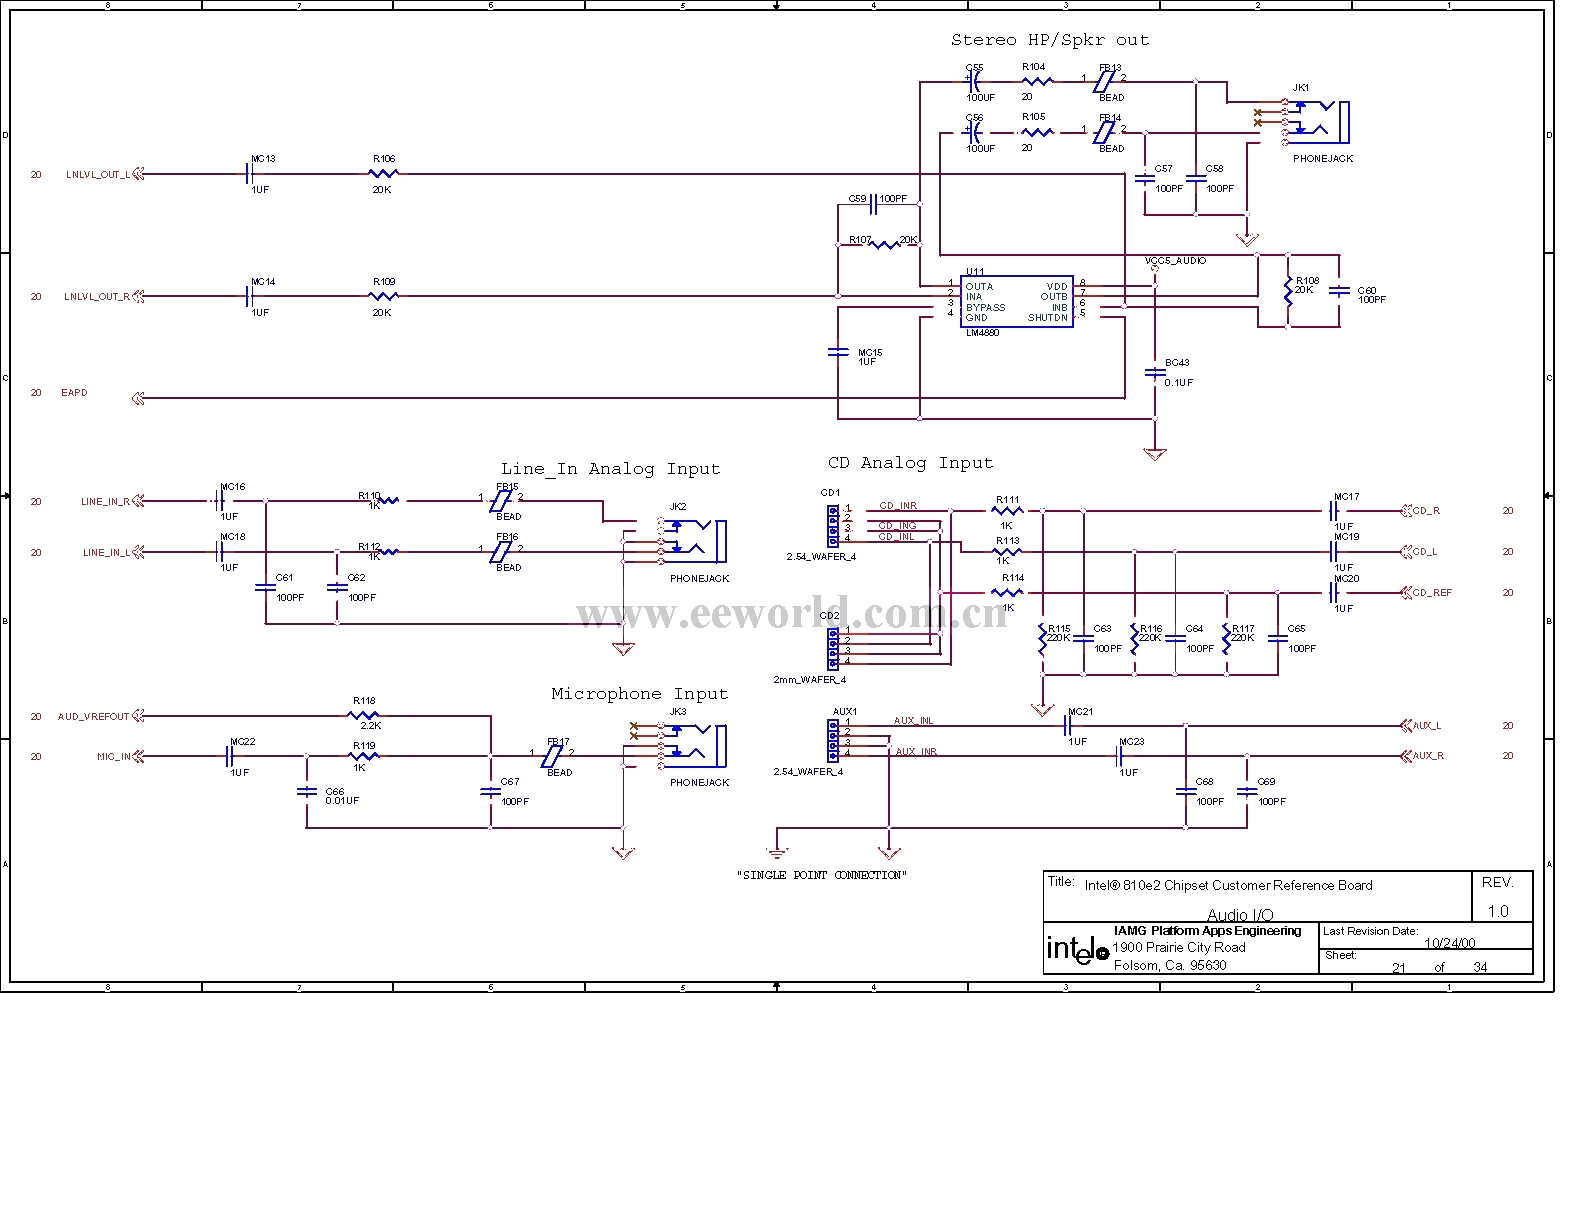Select capacitor MC21 1UF symbol
The width and height of the screenshot is (1584, 1223).
pyautogui.click(x=1067, y=726)
